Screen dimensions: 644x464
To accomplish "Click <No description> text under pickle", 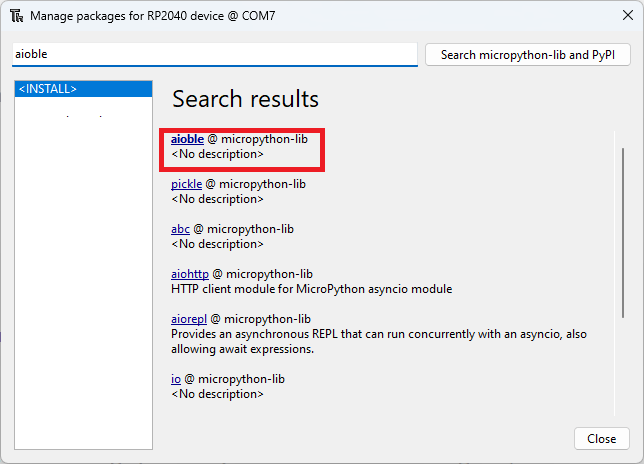I will click(x=217, y=199).
